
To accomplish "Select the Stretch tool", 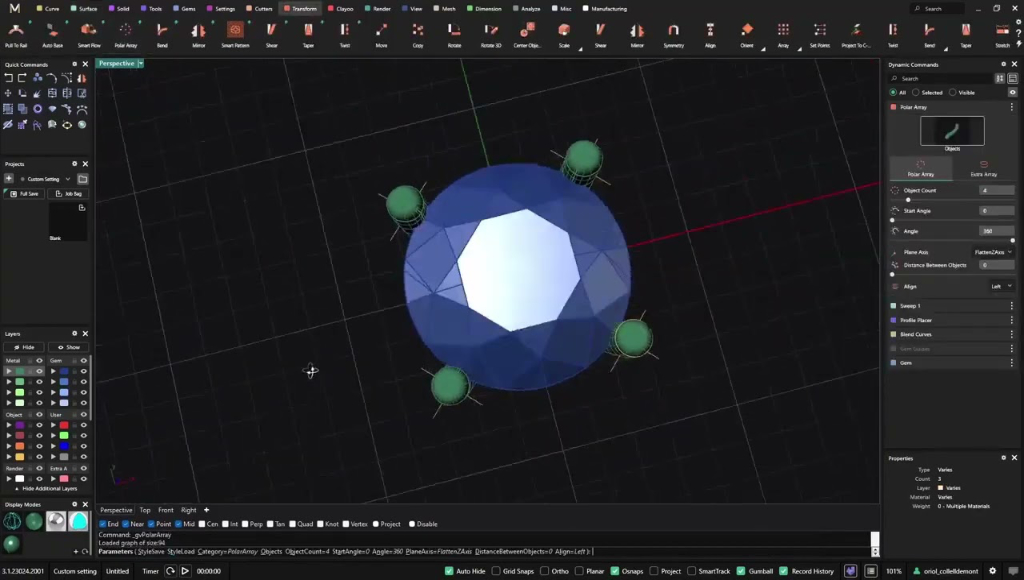I will [1002, 35].
